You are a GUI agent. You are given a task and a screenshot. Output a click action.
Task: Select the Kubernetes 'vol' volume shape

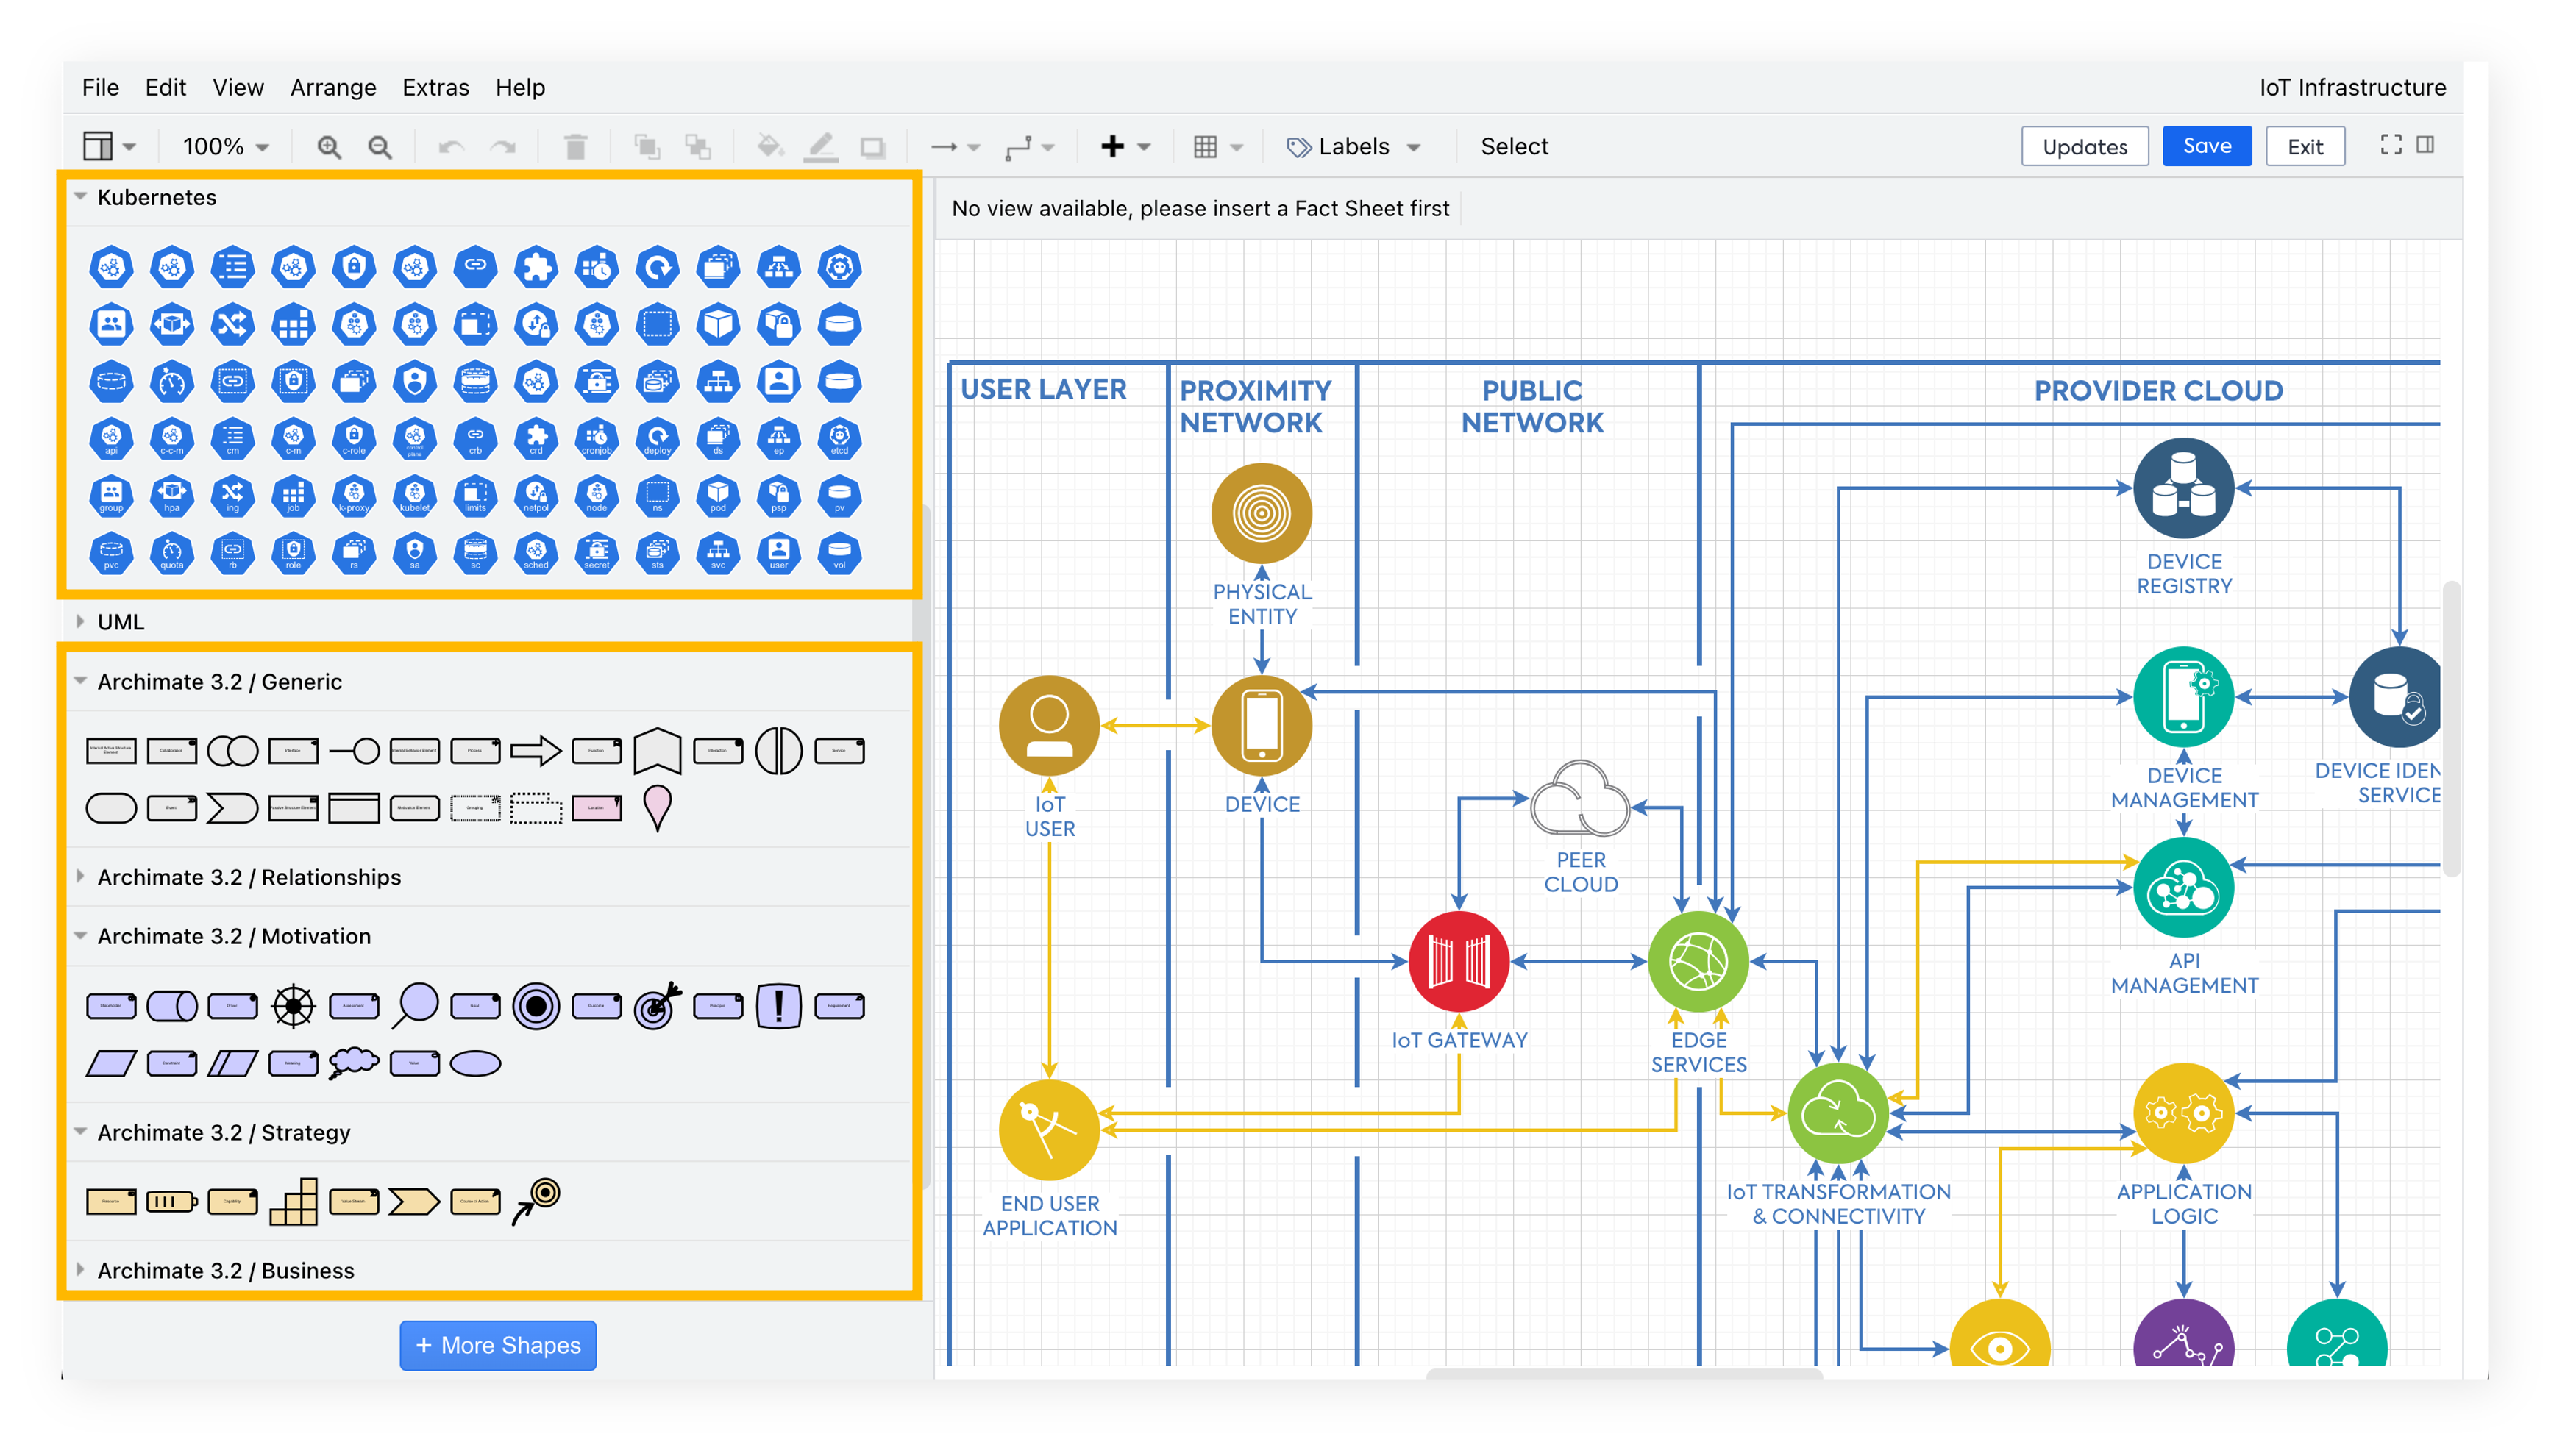839,553
